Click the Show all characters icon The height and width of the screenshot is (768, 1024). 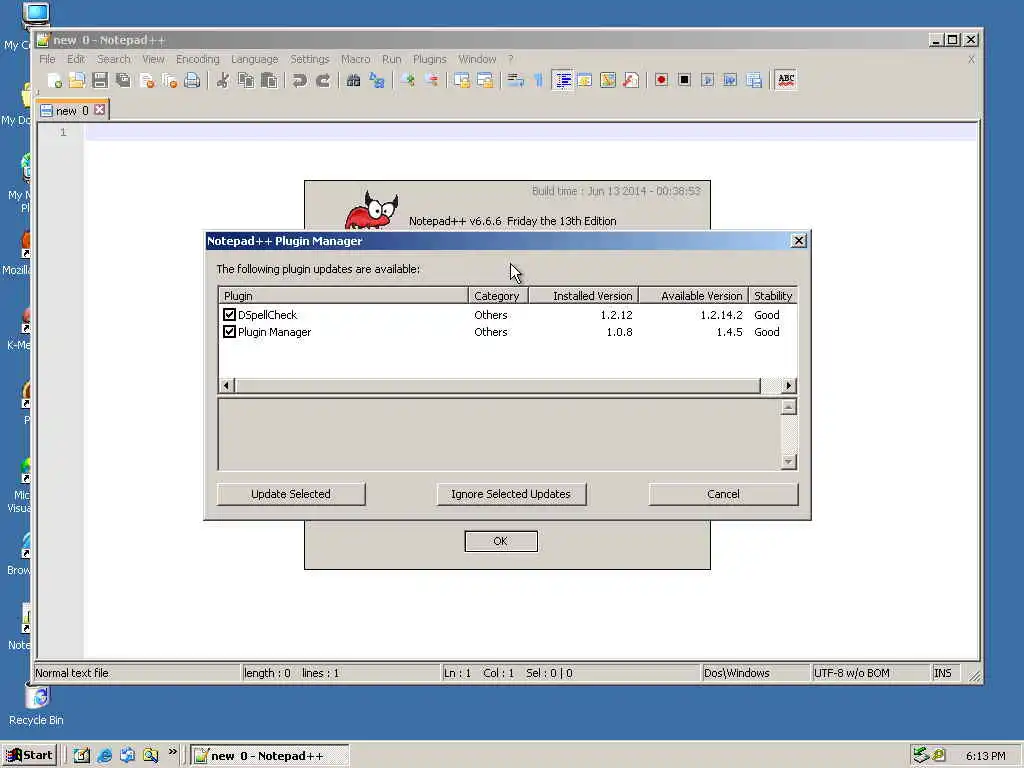(x=538, y=80)
